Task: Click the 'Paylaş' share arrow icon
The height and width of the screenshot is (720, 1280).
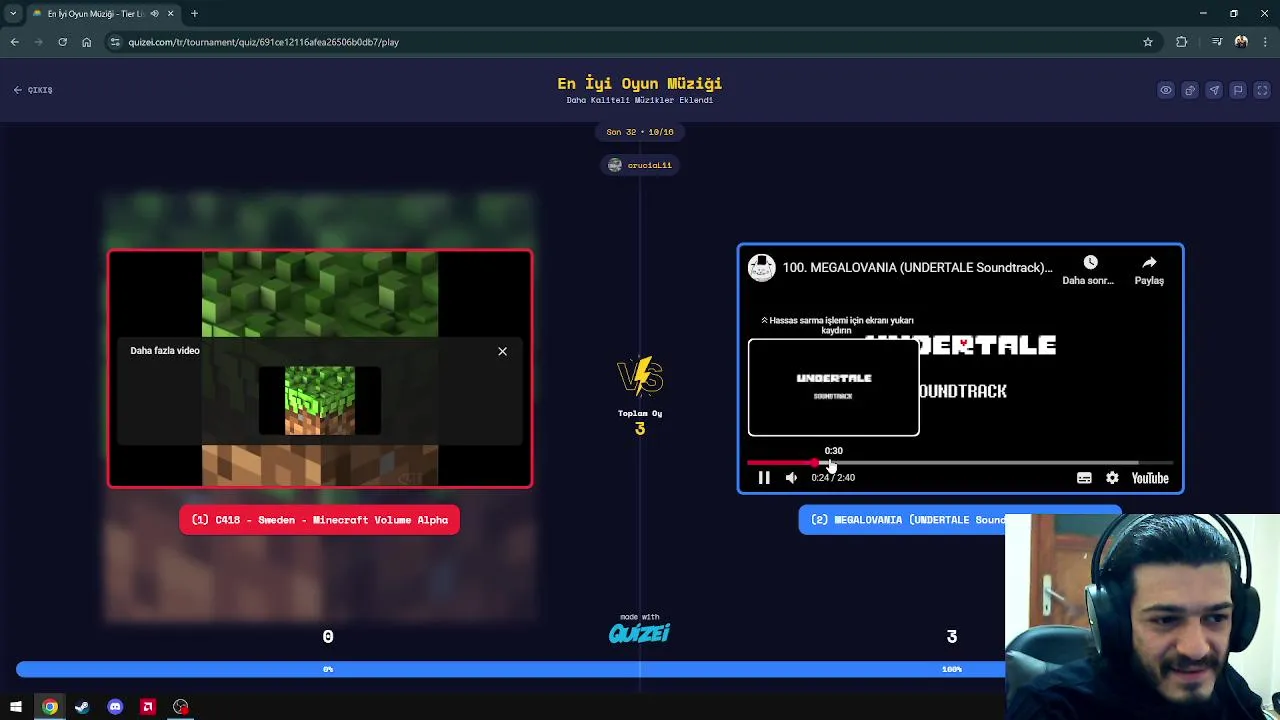Action: [1149, 263]
